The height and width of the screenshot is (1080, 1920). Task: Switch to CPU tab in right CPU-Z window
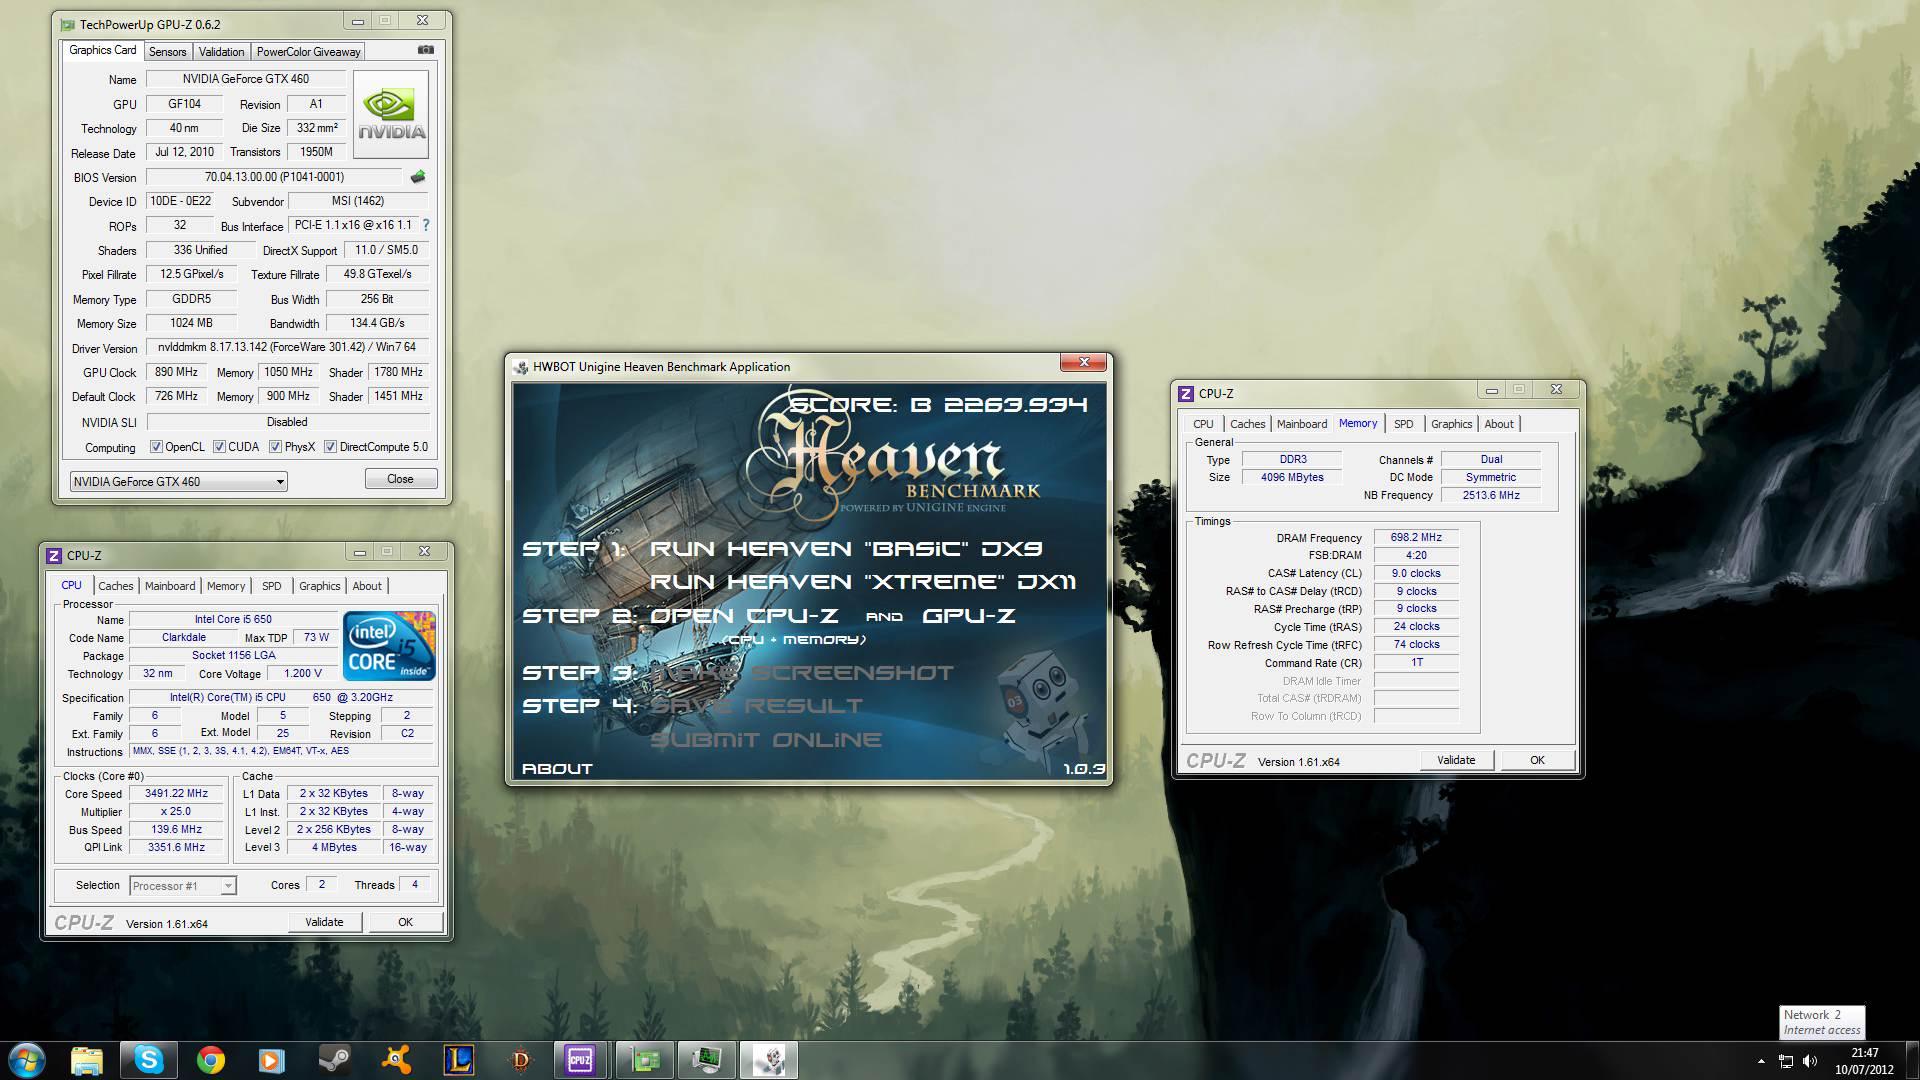click(x=1203, y=424)
